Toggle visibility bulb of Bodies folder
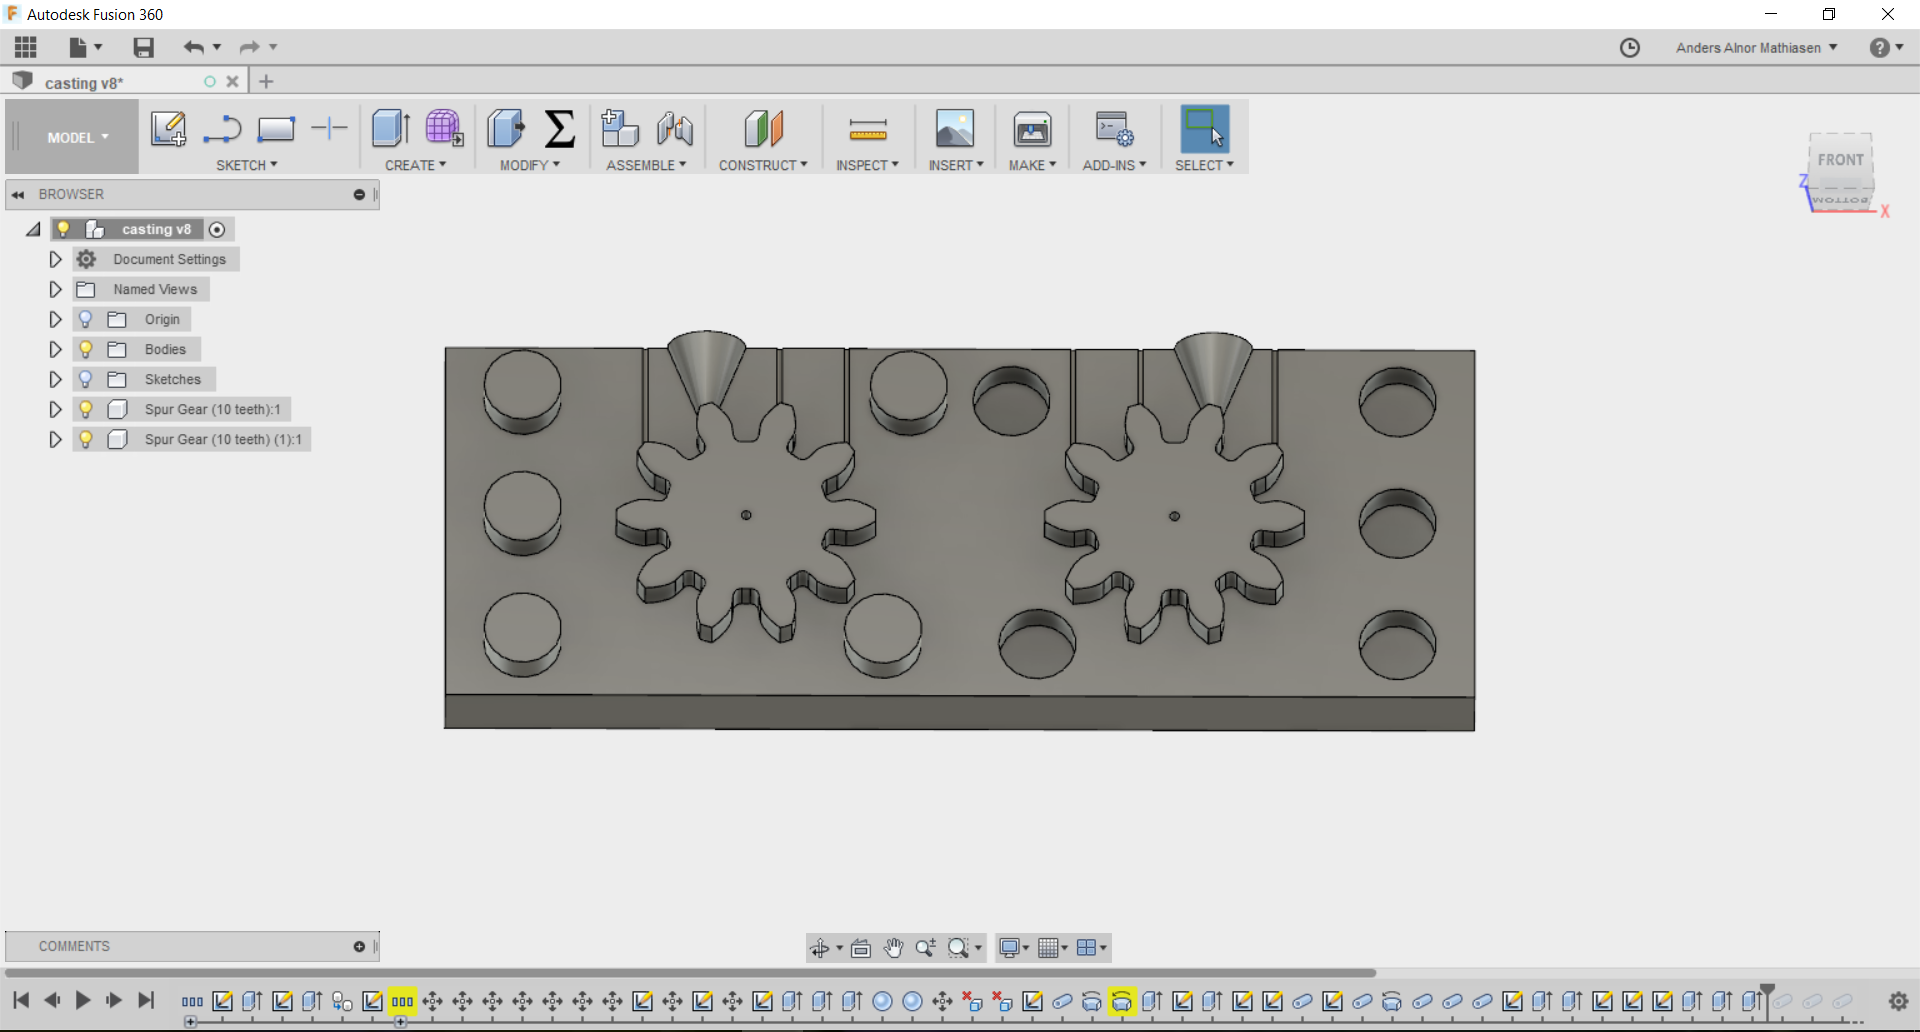 [x=85, y=349]
